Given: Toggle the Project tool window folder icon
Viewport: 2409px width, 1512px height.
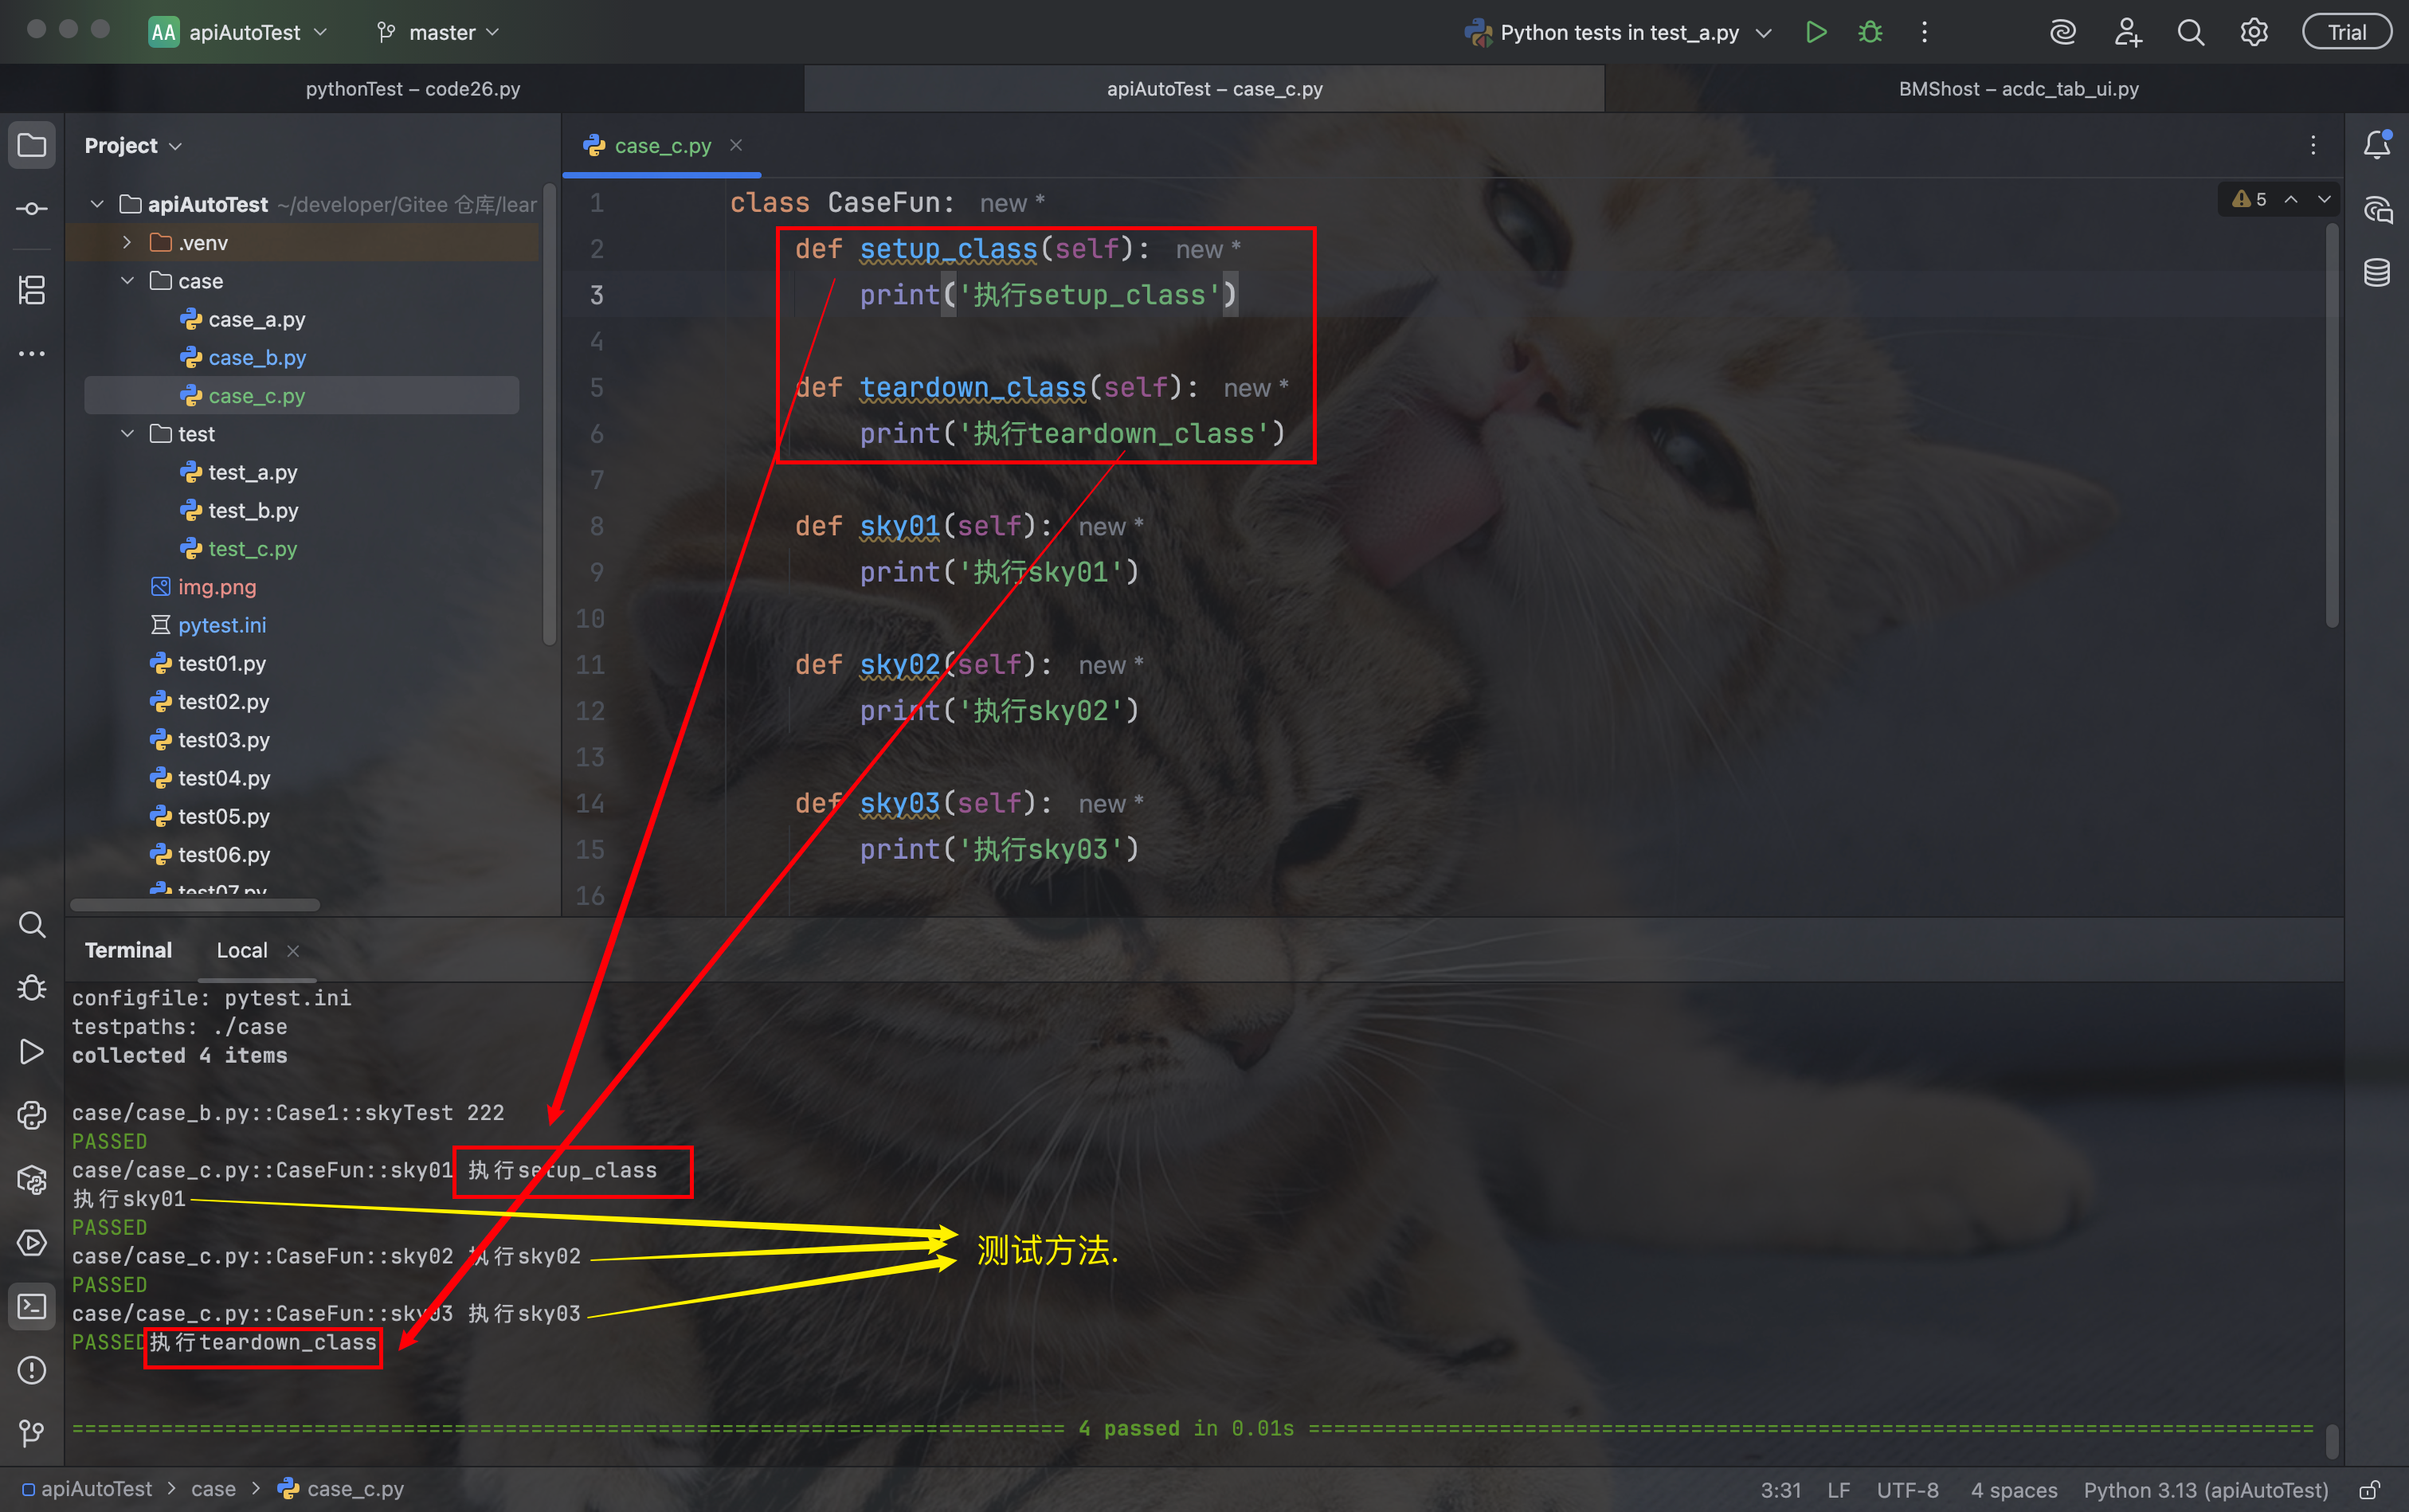Looking at the screenshot, I should tap(32, 146).
